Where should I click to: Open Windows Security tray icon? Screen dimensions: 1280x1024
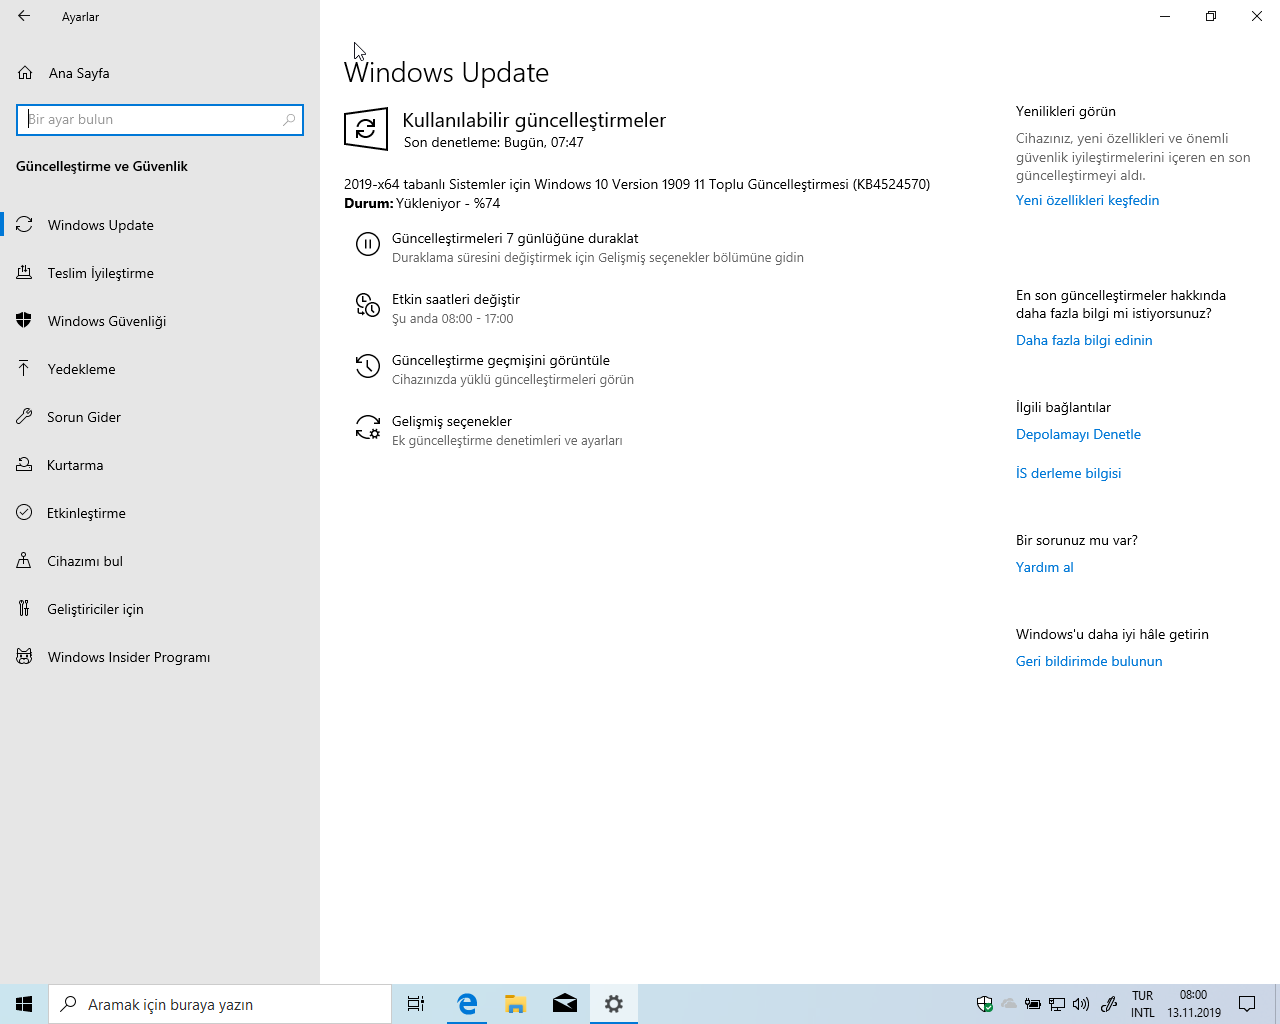pyautogui.click(x=985, y=1004)
